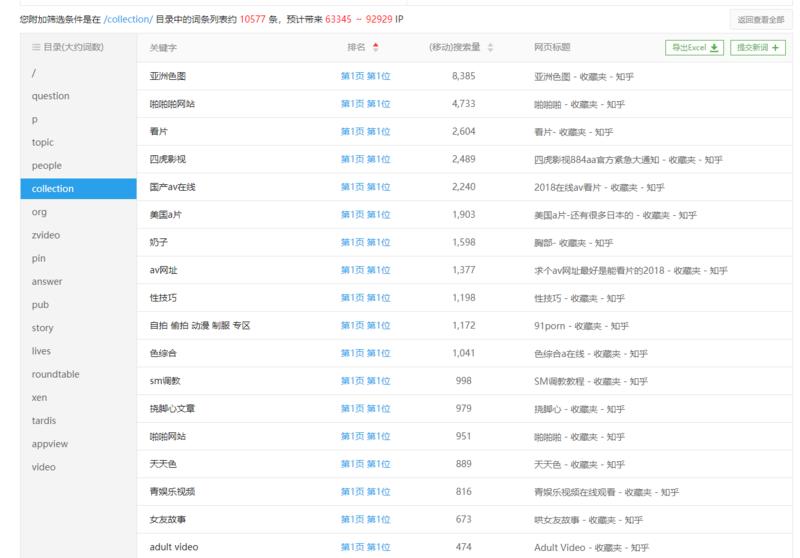Open the 目录(大约词数) menu icon
800x558 pixels.
(36, 47)
